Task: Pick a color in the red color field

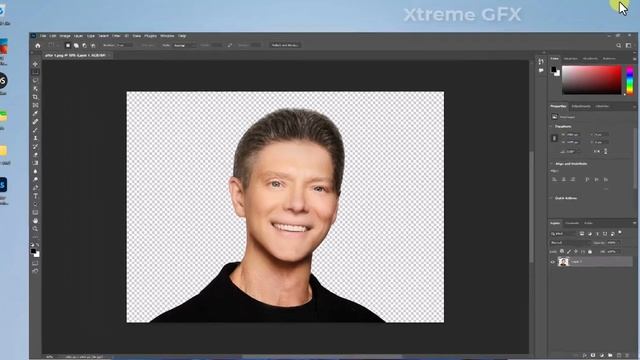Action: click(x=592, y=80)
